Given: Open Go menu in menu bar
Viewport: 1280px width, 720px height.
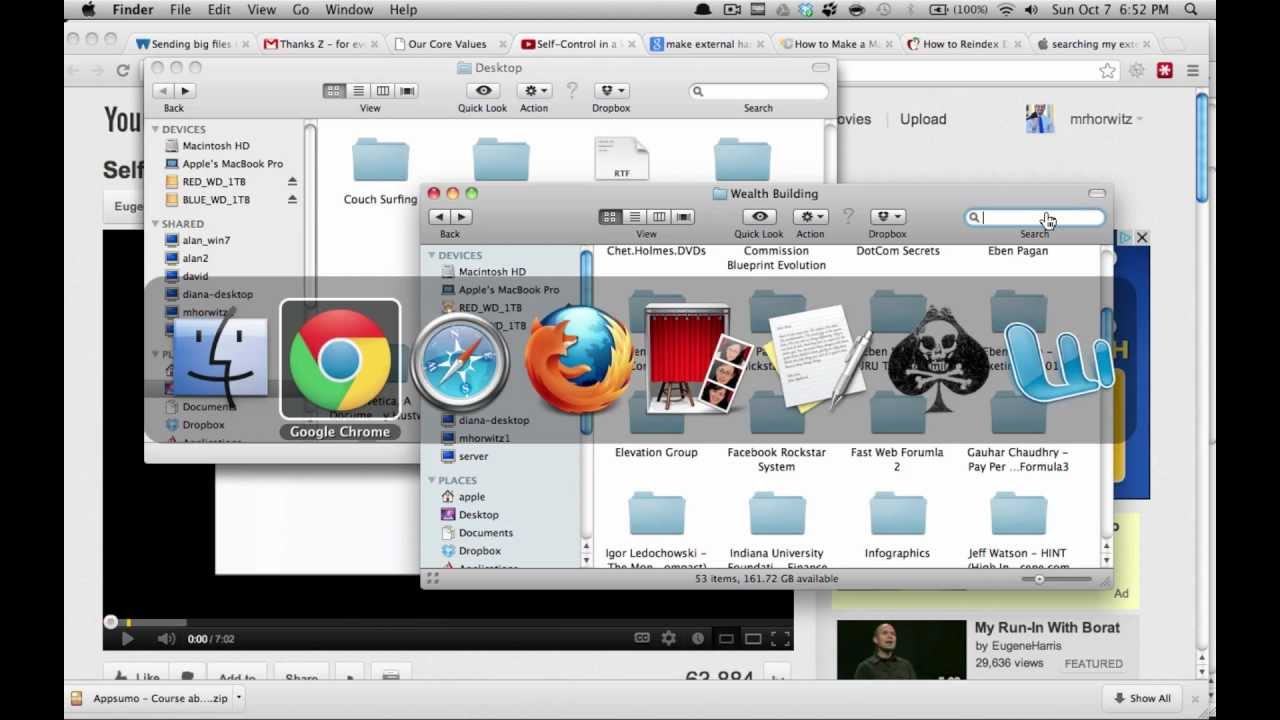Looking at the screenshot, I should (301, 10).
